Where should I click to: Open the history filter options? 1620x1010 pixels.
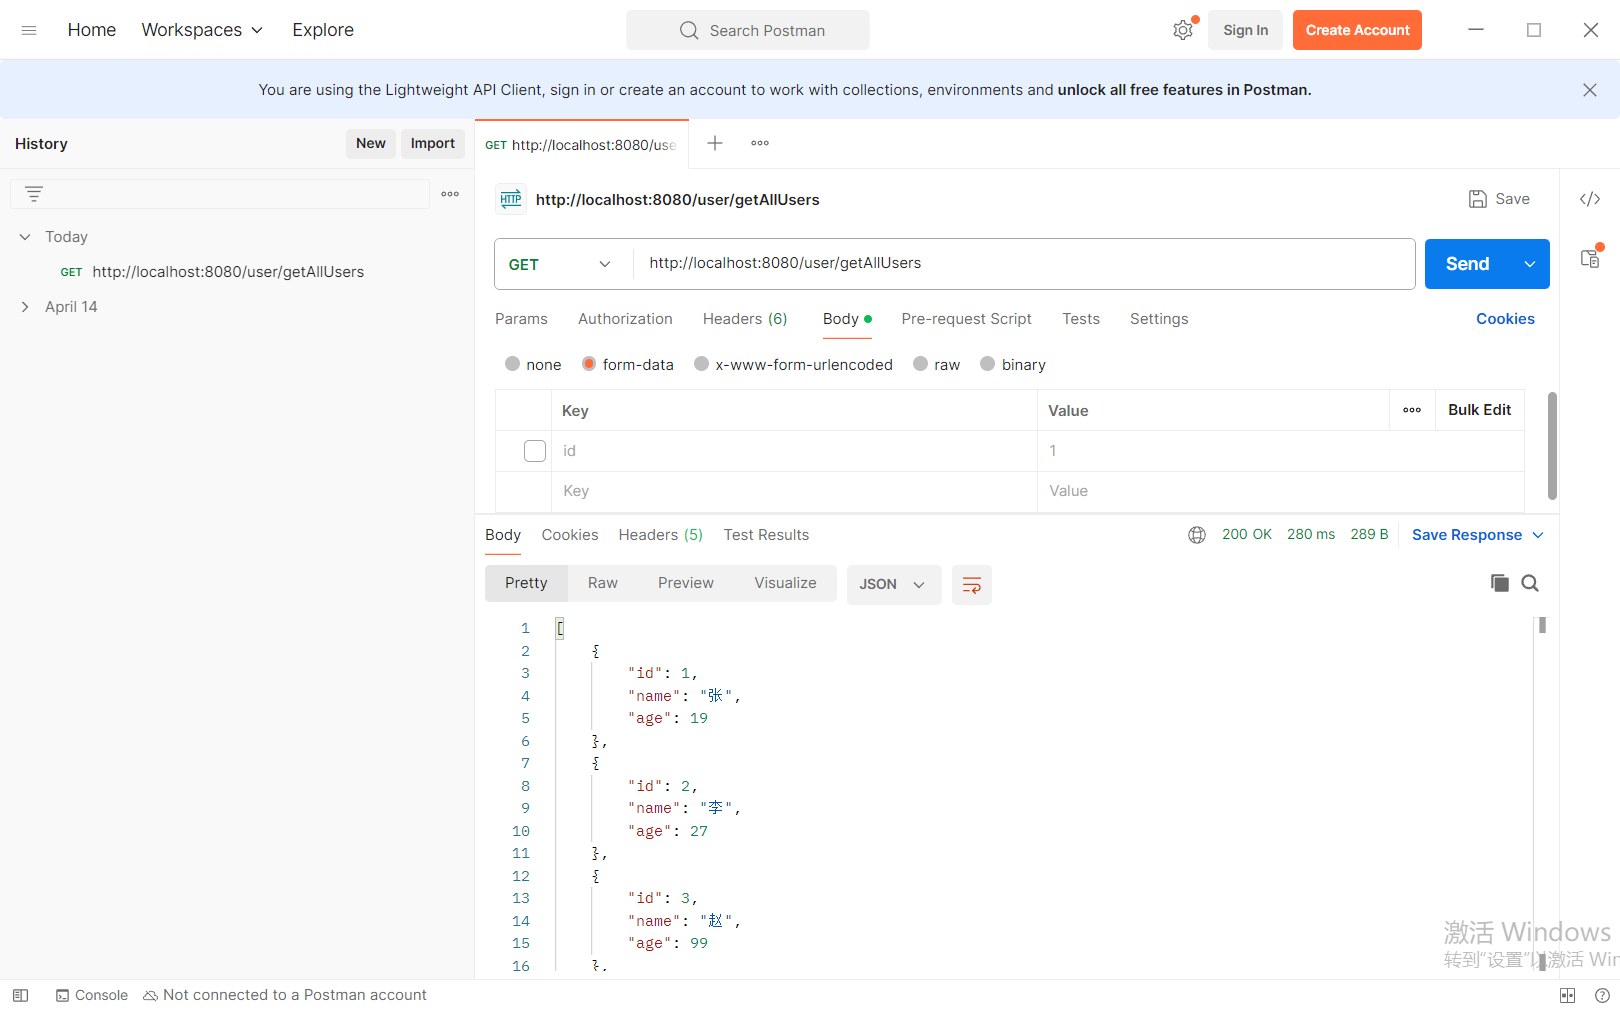click(x=34, y=193)
